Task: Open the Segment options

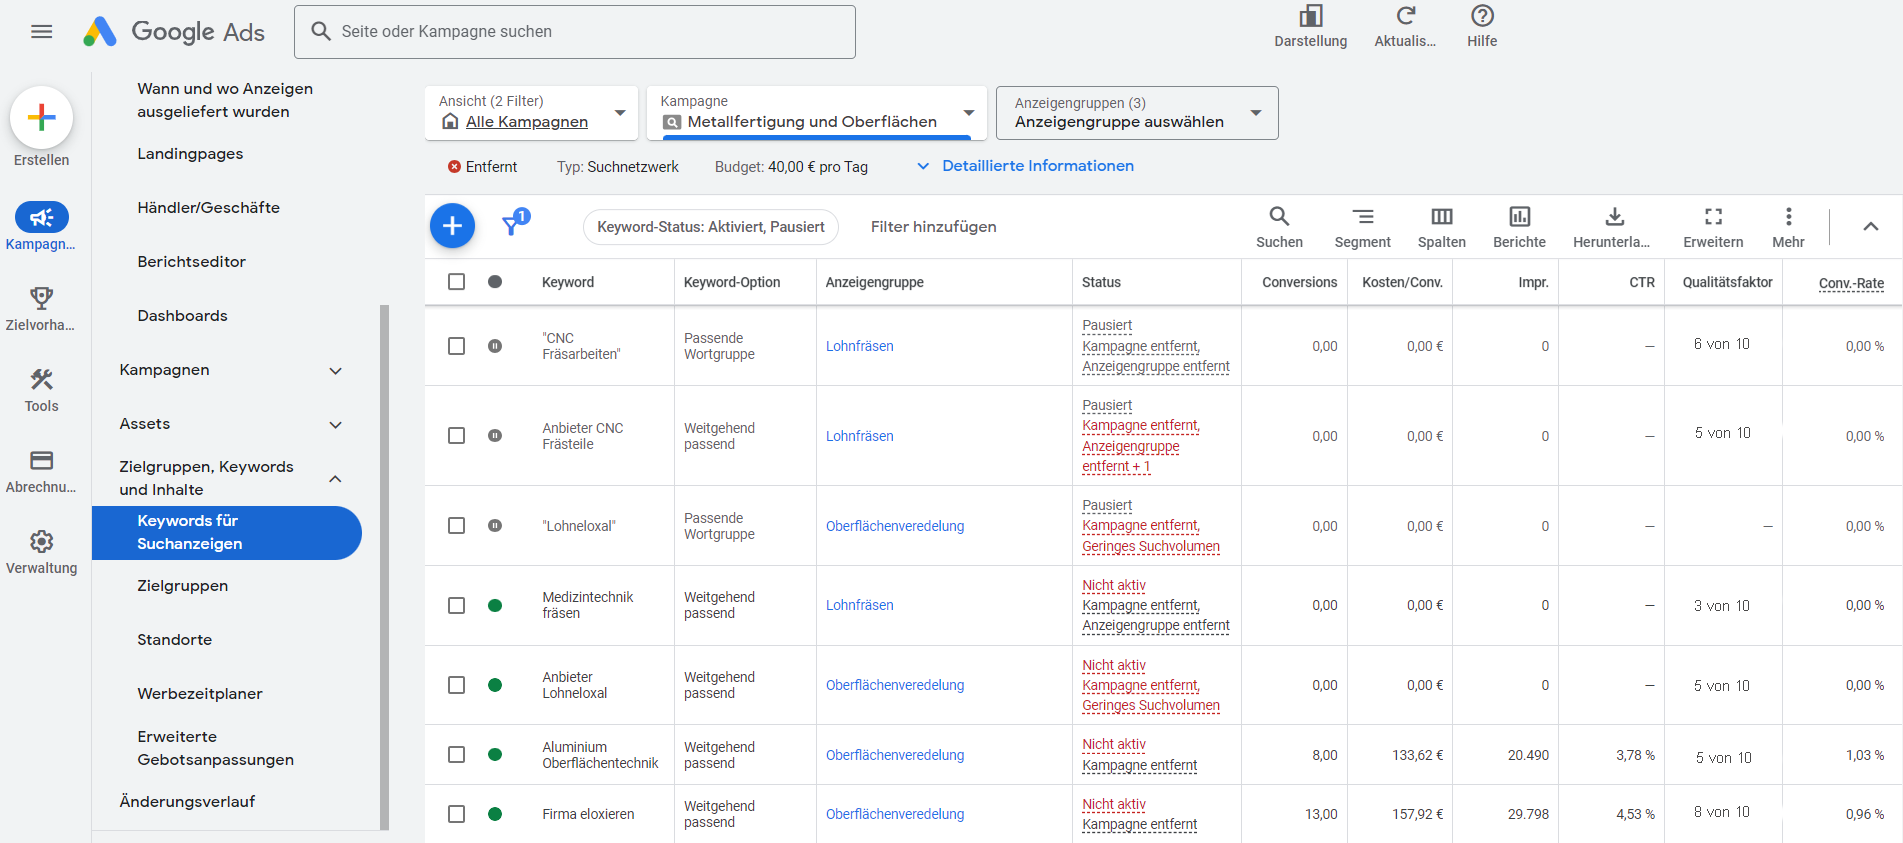Action: tap(1362, 227)
